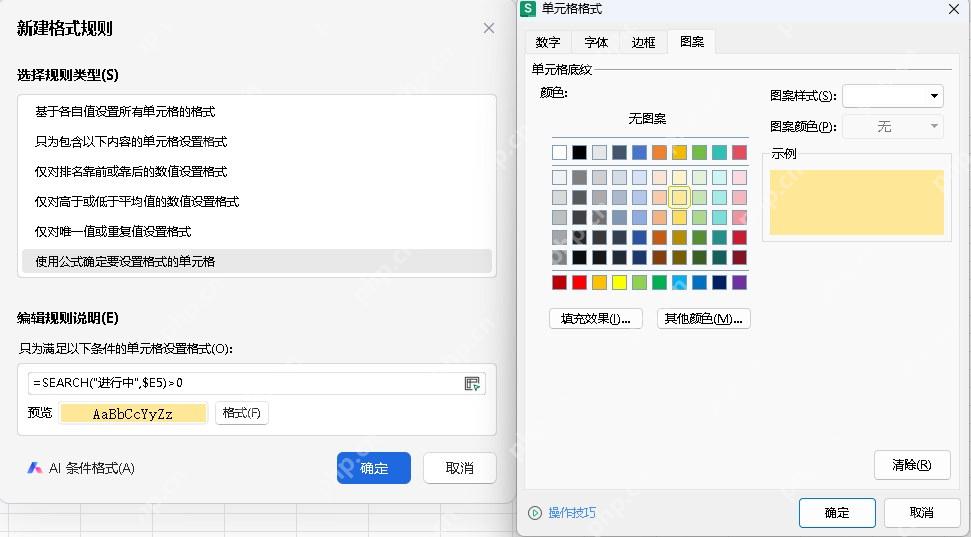This screenshot has width=971, height=537.
Task: Pick the pure white swatch in top row
Action: tap(559, 152)
